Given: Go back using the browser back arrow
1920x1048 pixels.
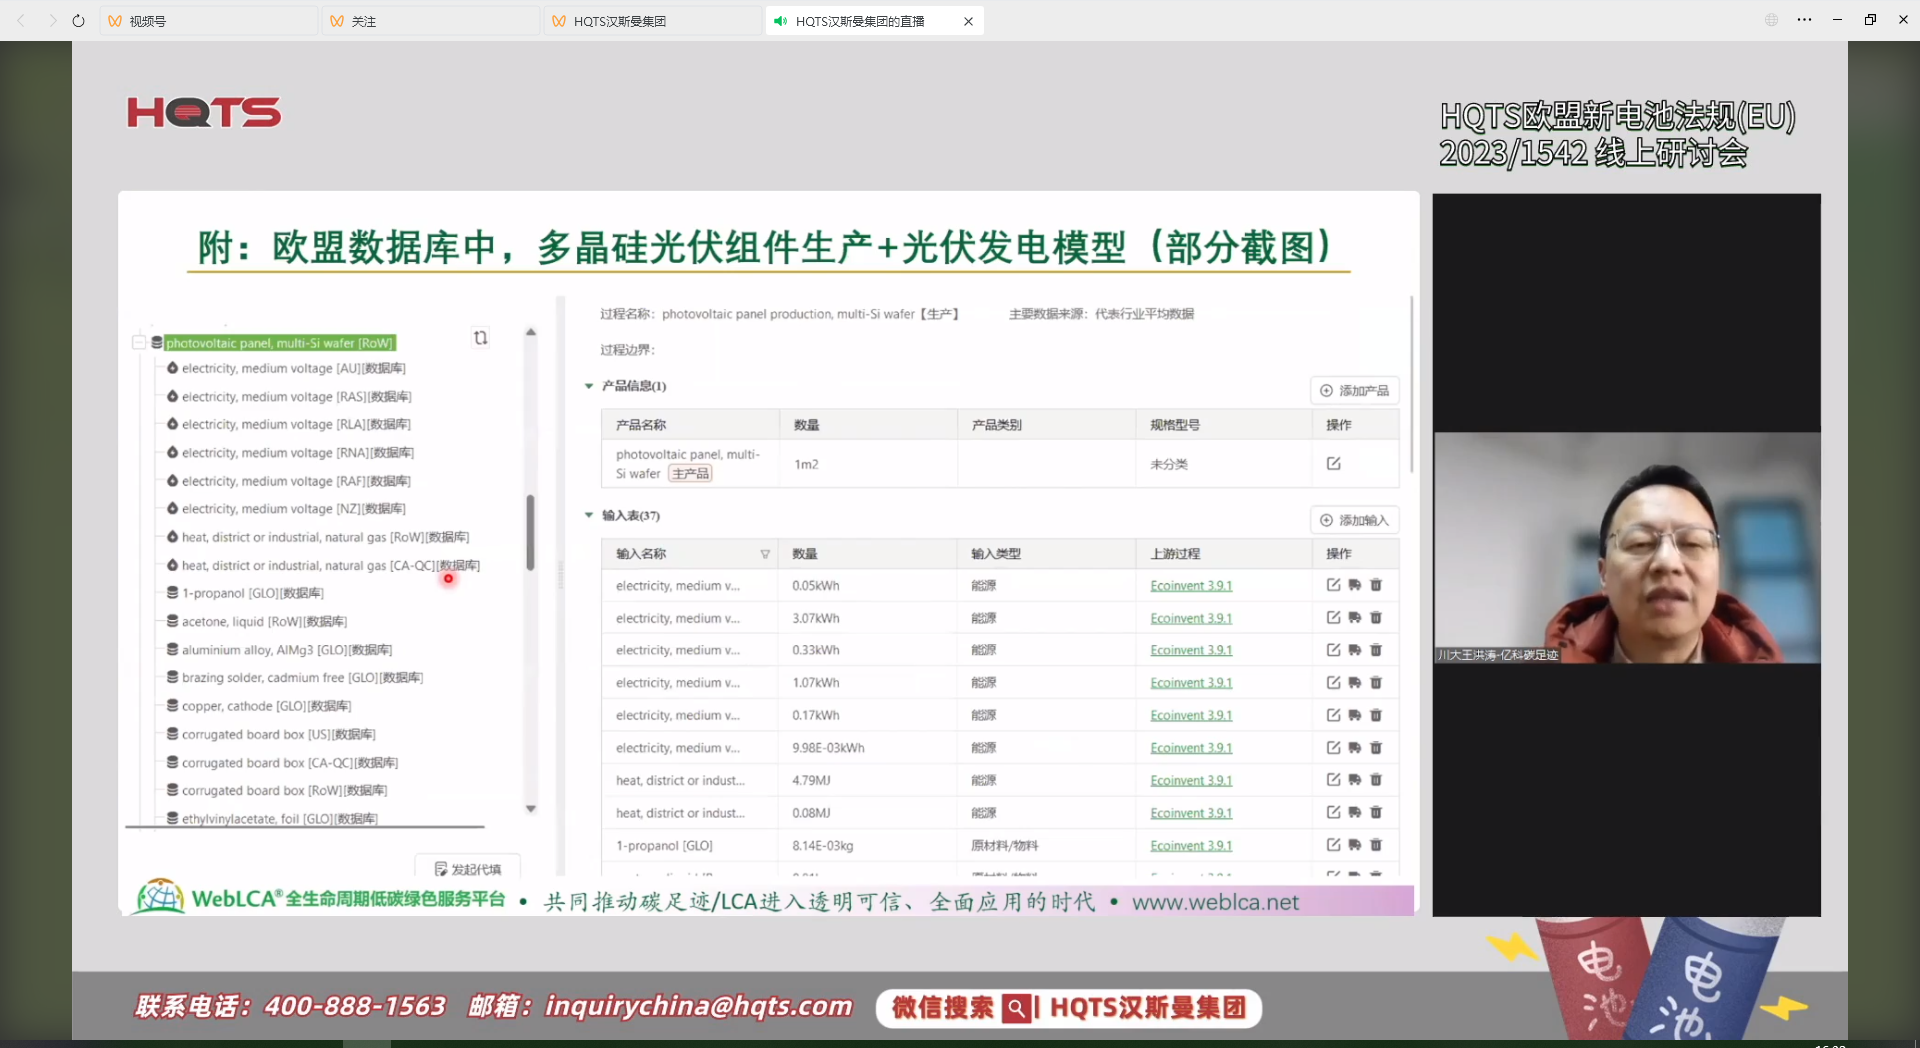Looking at the screenshot, I should pos(21,20).
